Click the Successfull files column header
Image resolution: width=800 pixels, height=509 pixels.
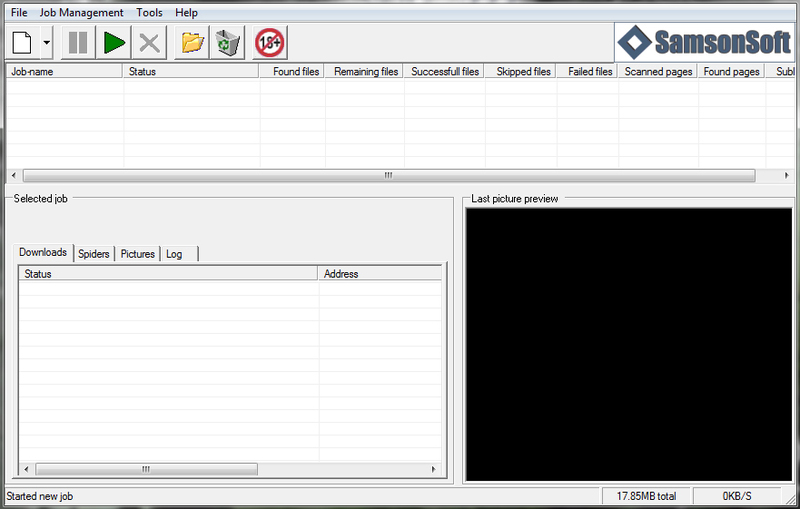[x=444, y=71]
